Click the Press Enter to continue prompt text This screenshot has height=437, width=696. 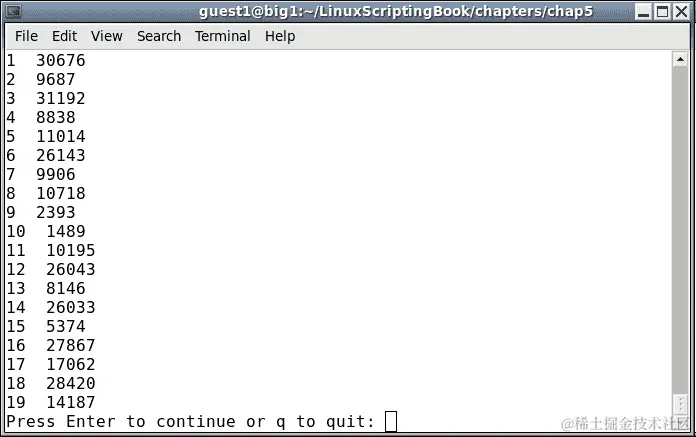[191, 421]
